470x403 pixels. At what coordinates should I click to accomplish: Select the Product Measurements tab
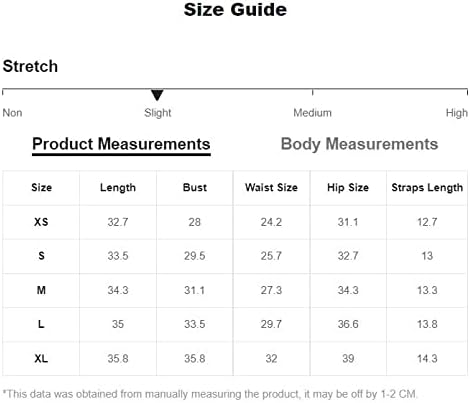tap(121, 144)
